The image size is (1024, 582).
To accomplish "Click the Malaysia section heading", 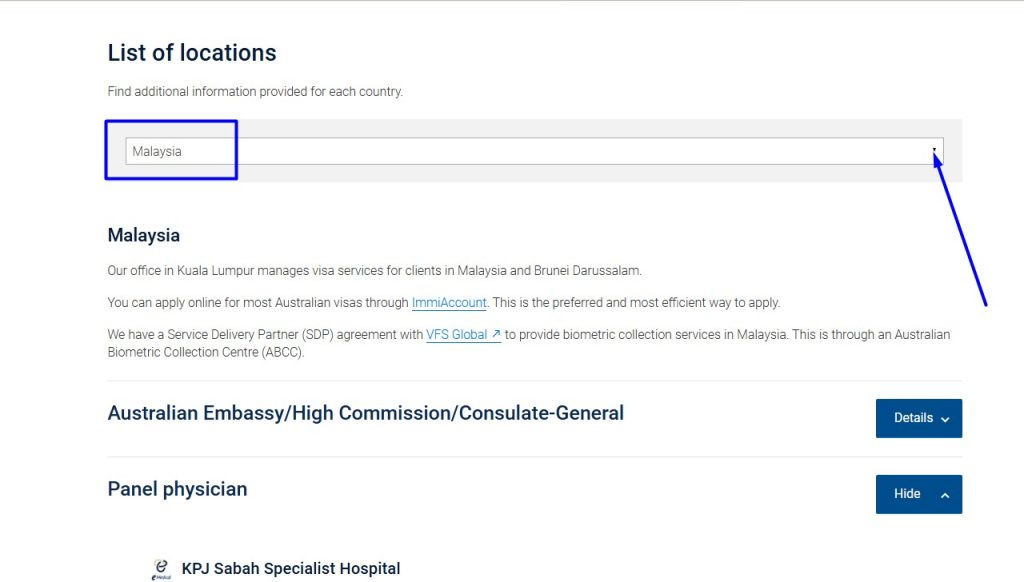I will (143, 235).
